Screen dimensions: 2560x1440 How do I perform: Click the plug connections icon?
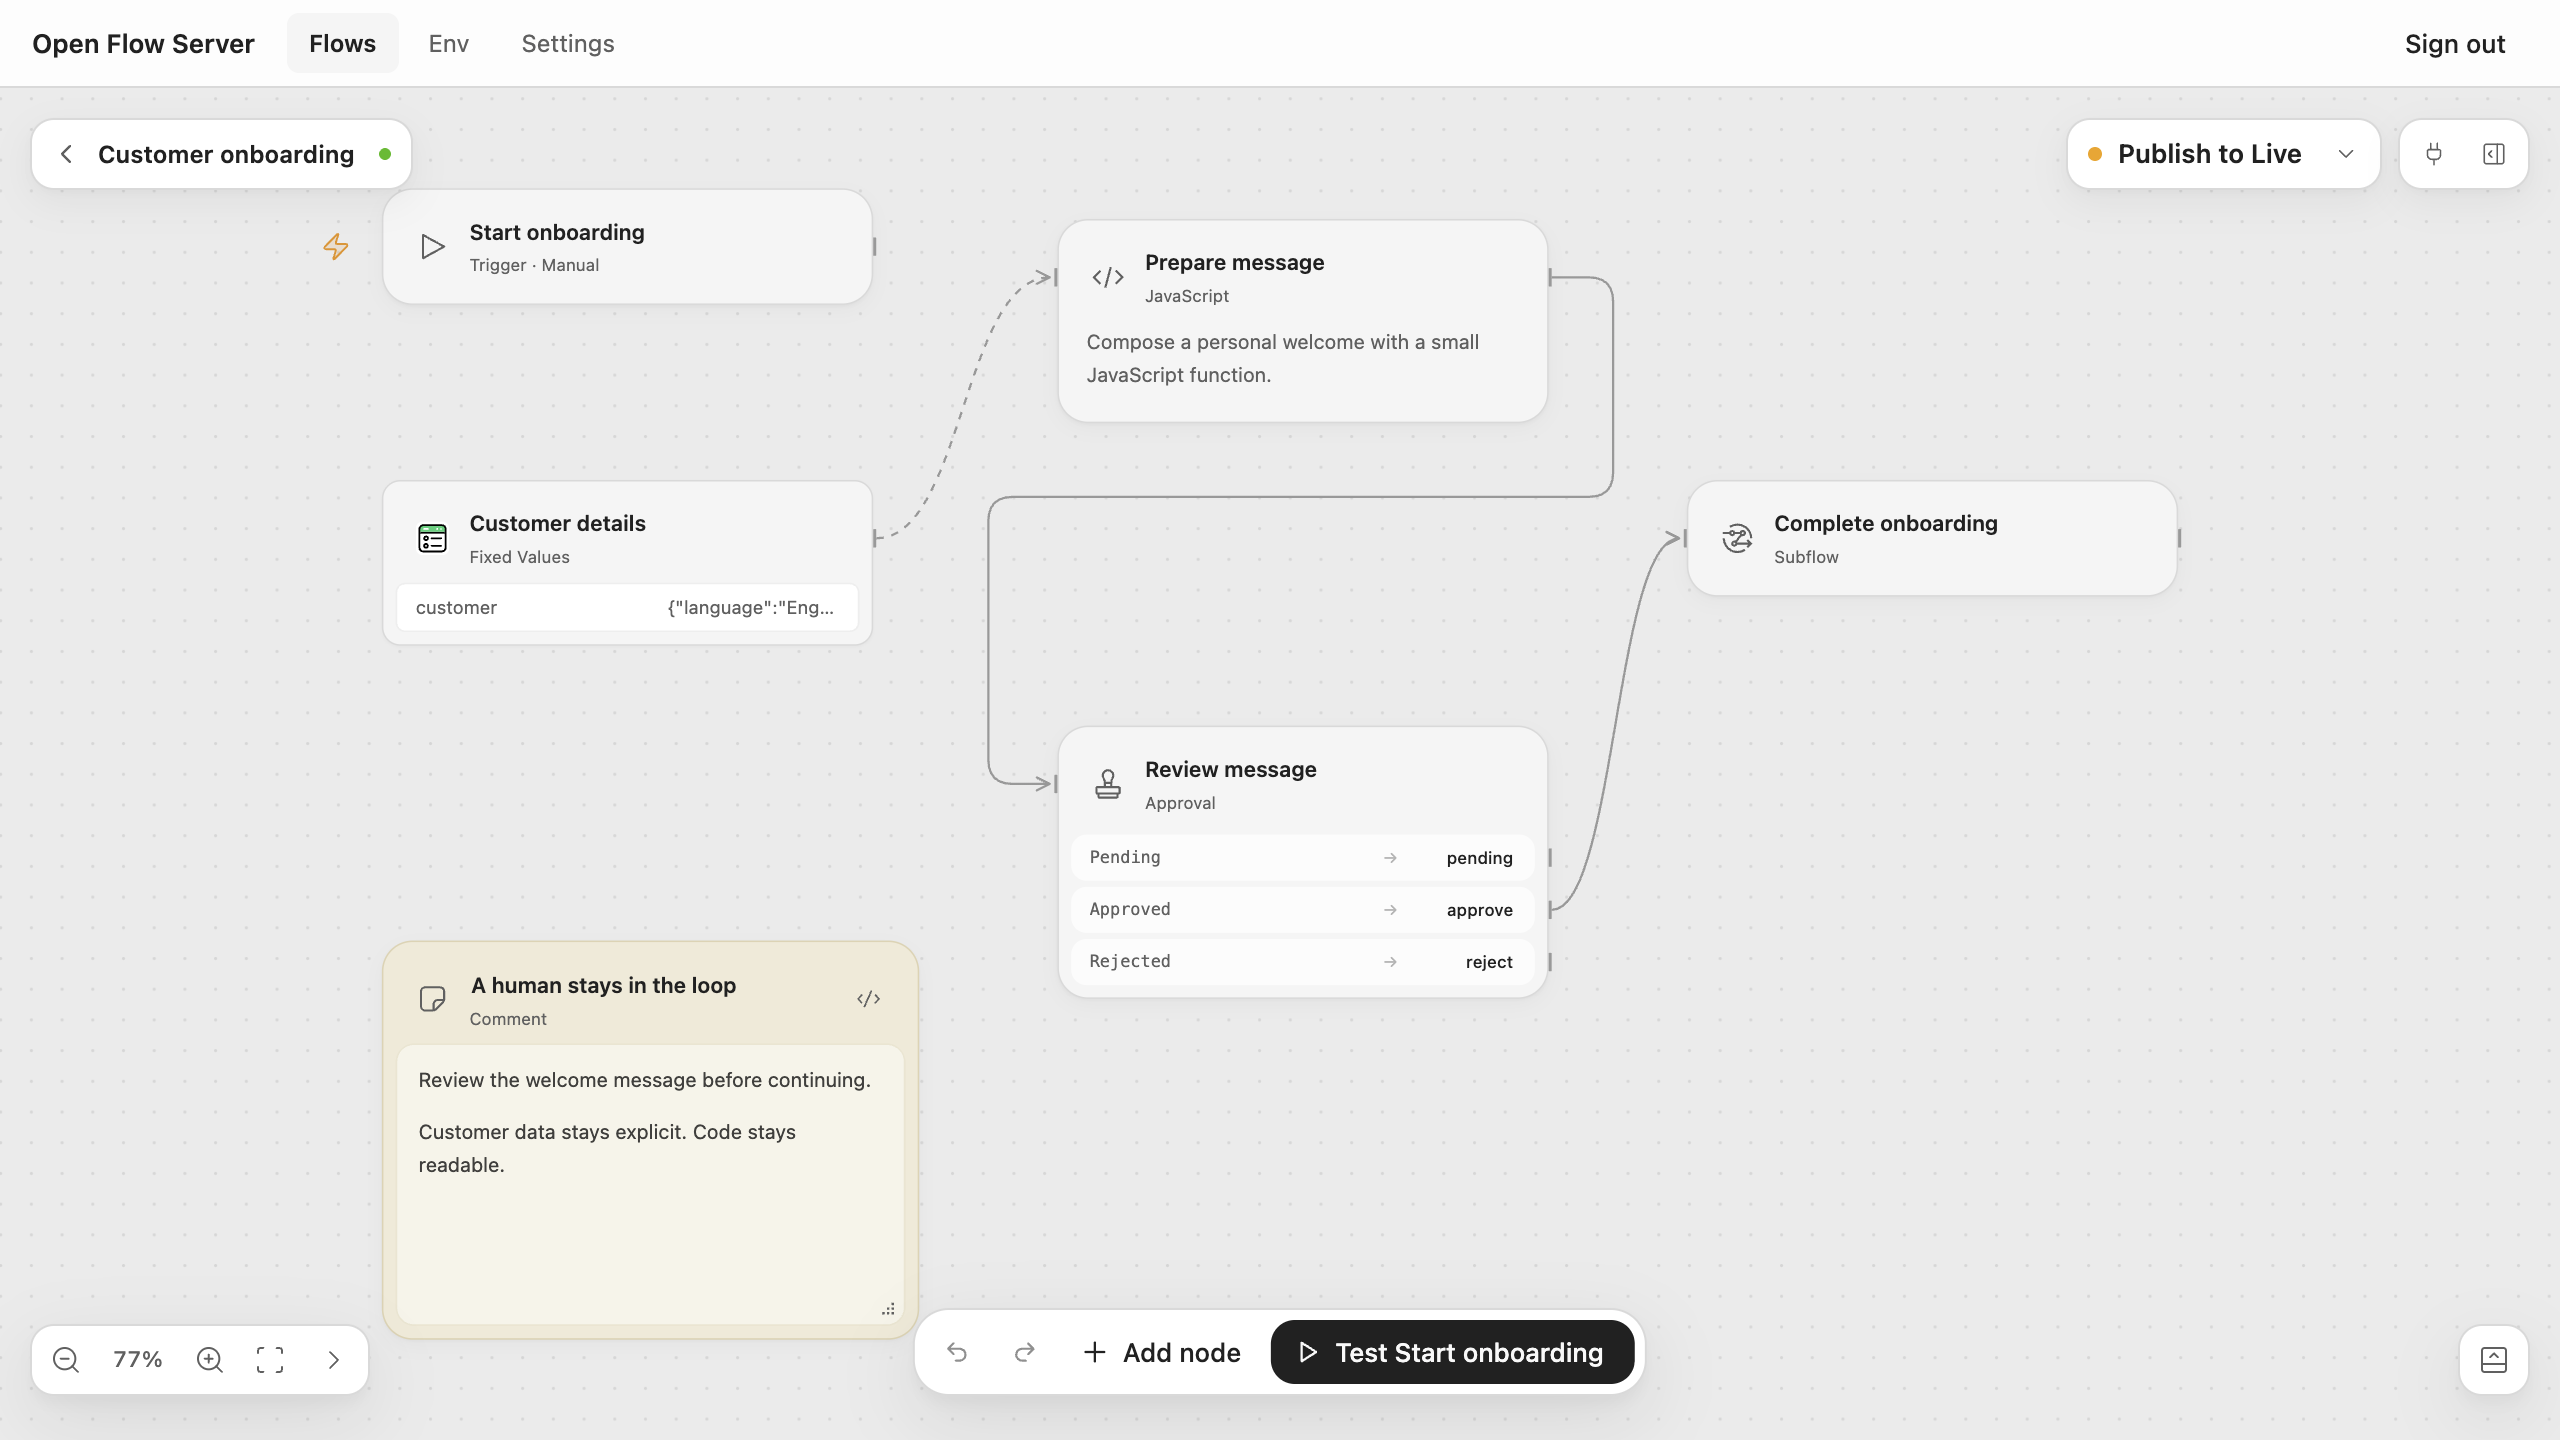pyautogui.click(x=2434, y=154)
